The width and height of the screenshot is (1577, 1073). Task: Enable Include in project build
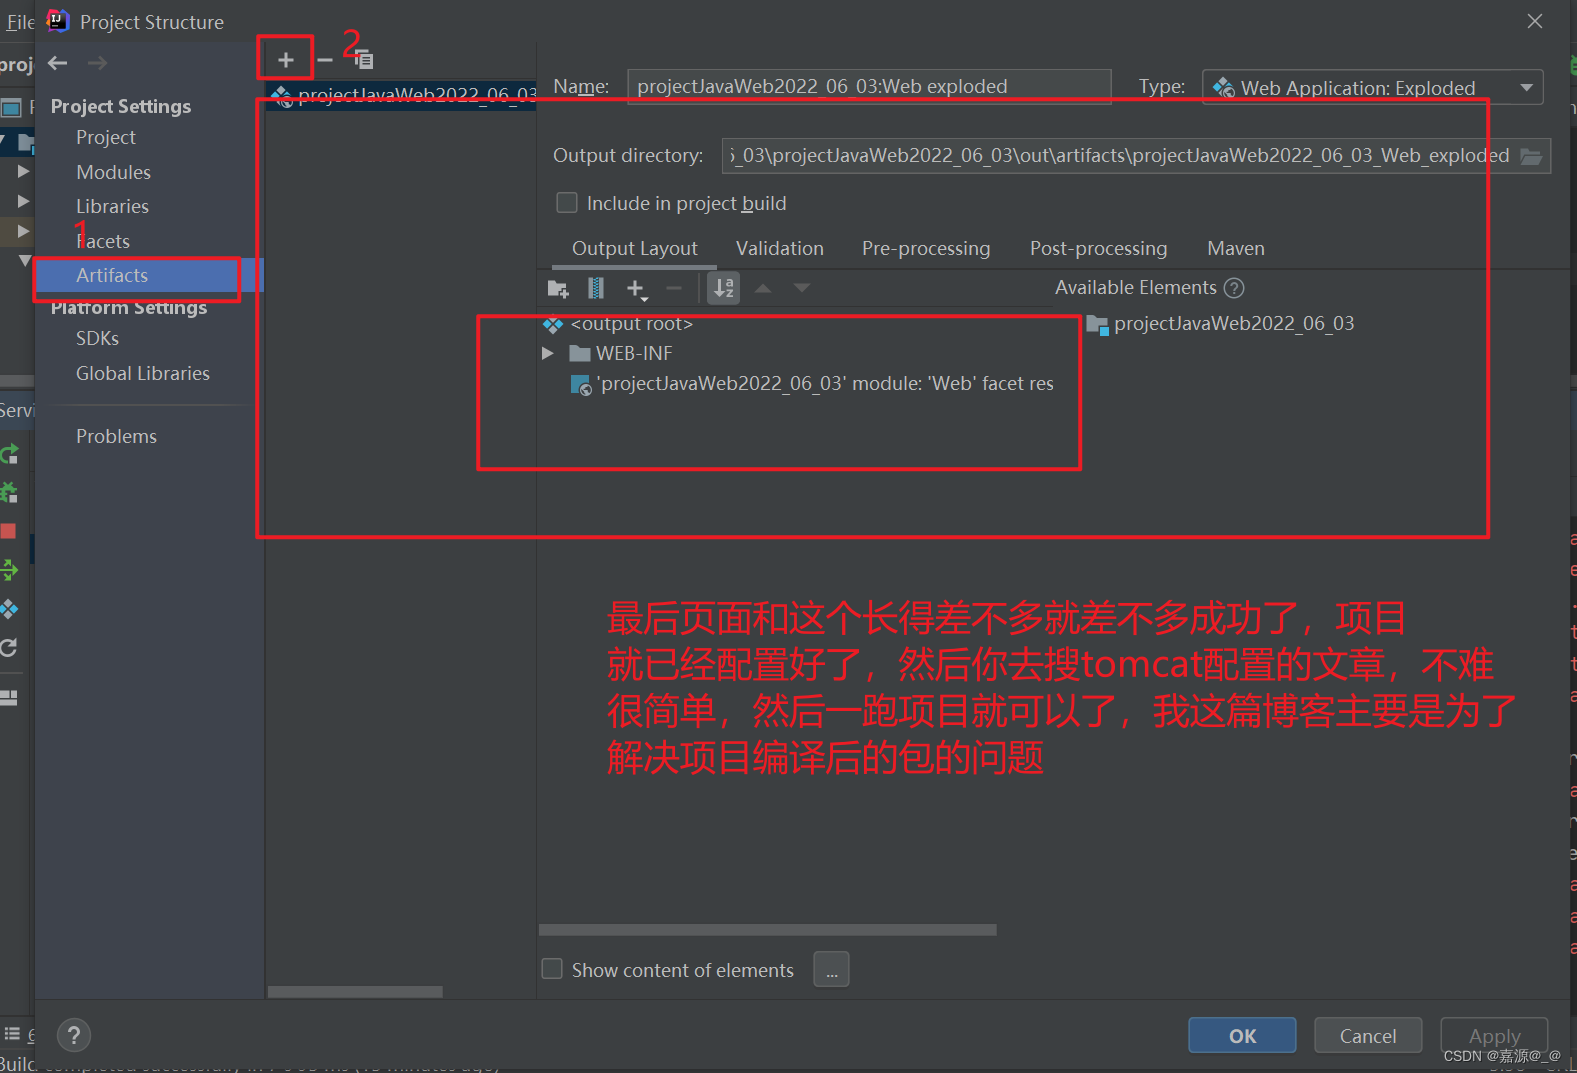click(567, 203)
